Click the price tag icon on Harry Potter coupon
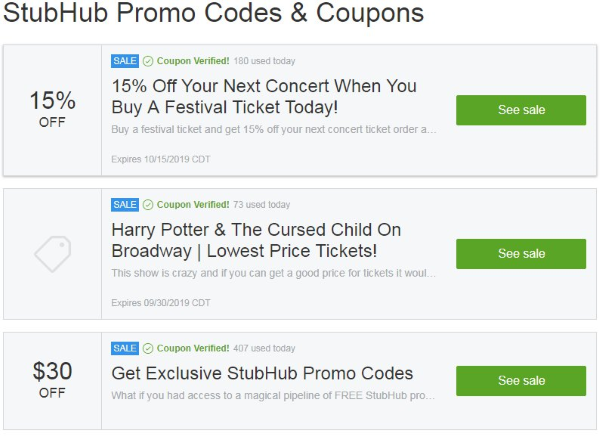The height and width of the screenshot is (437, 600). pos(53,253)
